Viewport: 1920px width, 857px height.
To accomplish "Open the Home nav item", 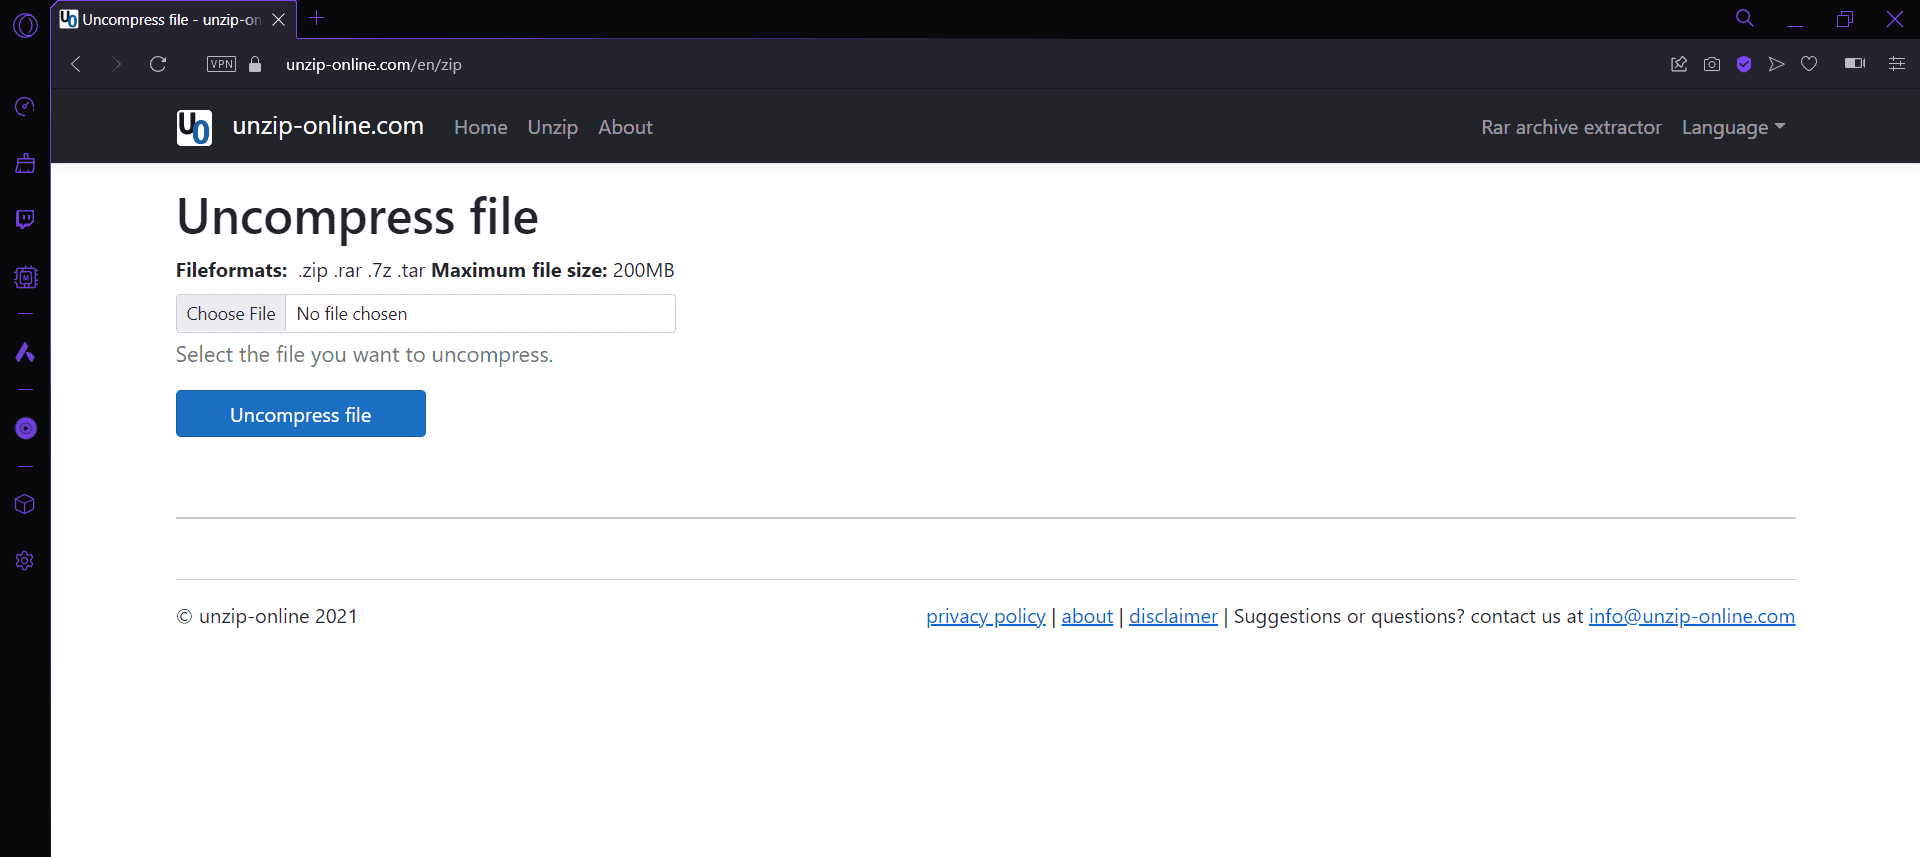I will tap(481, 127).
